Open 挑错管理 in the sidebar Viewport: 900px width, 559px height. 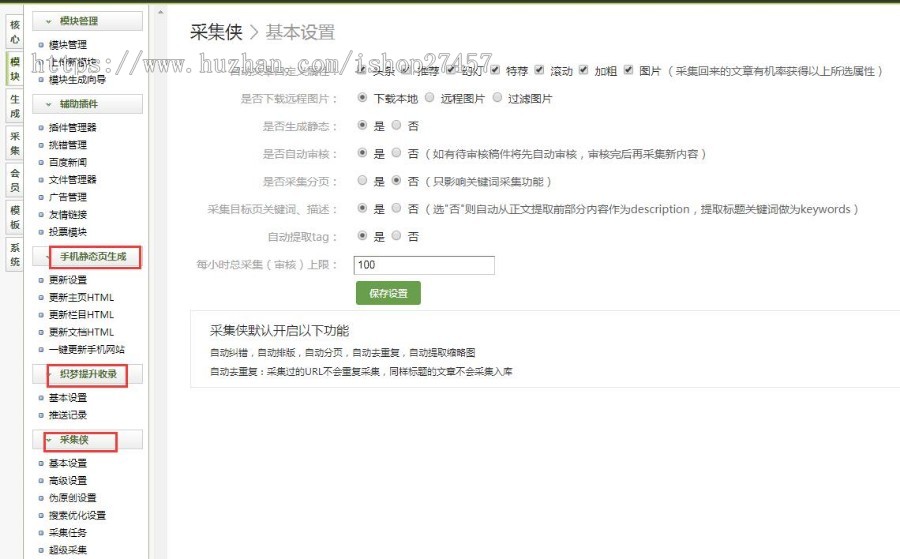coord(68,145)
